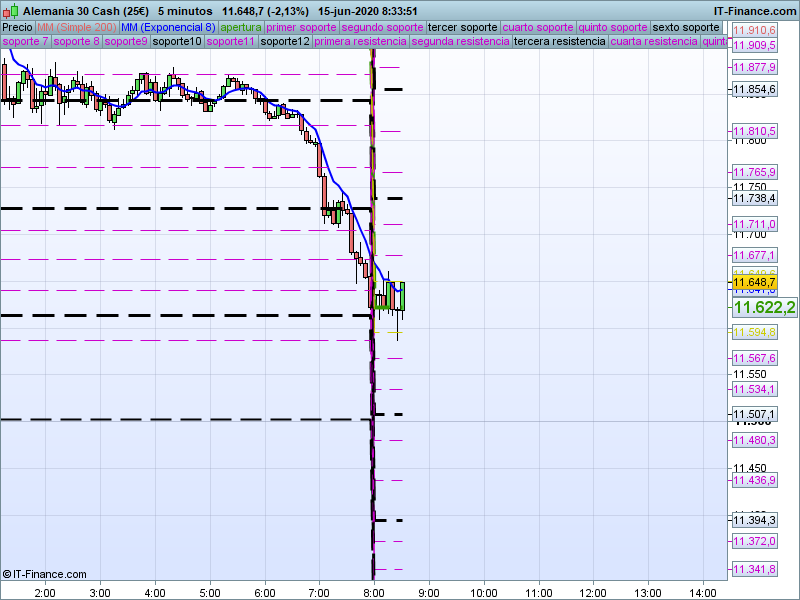
Task: Open the primera resistencia label
Action: 360,41
